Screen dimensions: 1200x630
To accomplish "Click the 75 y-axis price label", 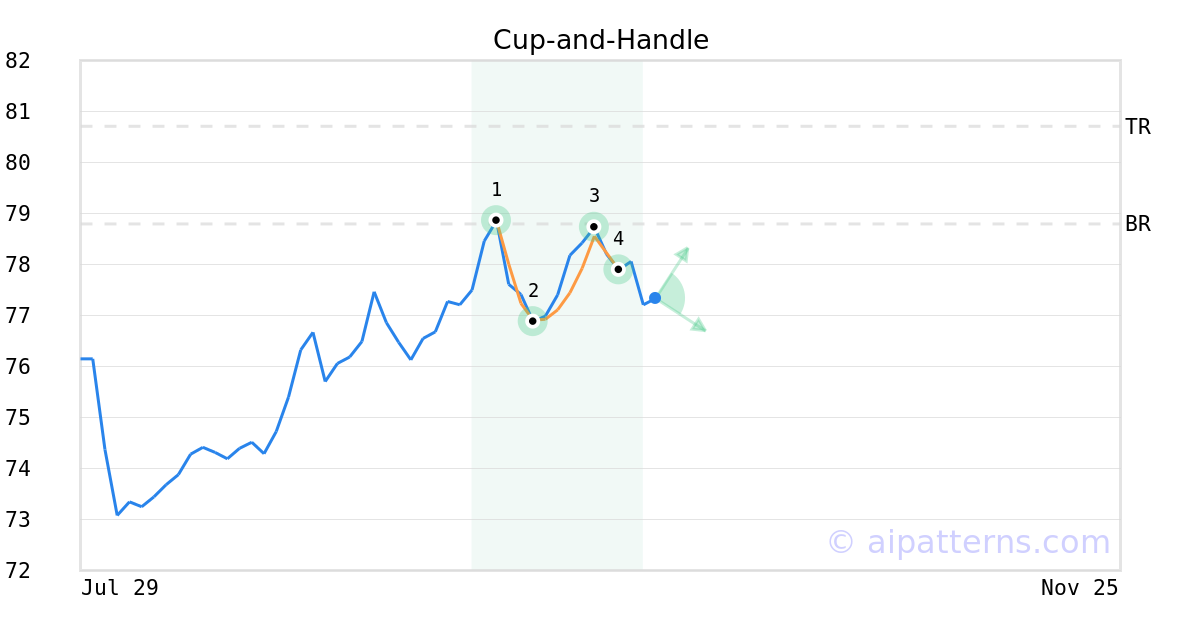I will coord(18,418).
